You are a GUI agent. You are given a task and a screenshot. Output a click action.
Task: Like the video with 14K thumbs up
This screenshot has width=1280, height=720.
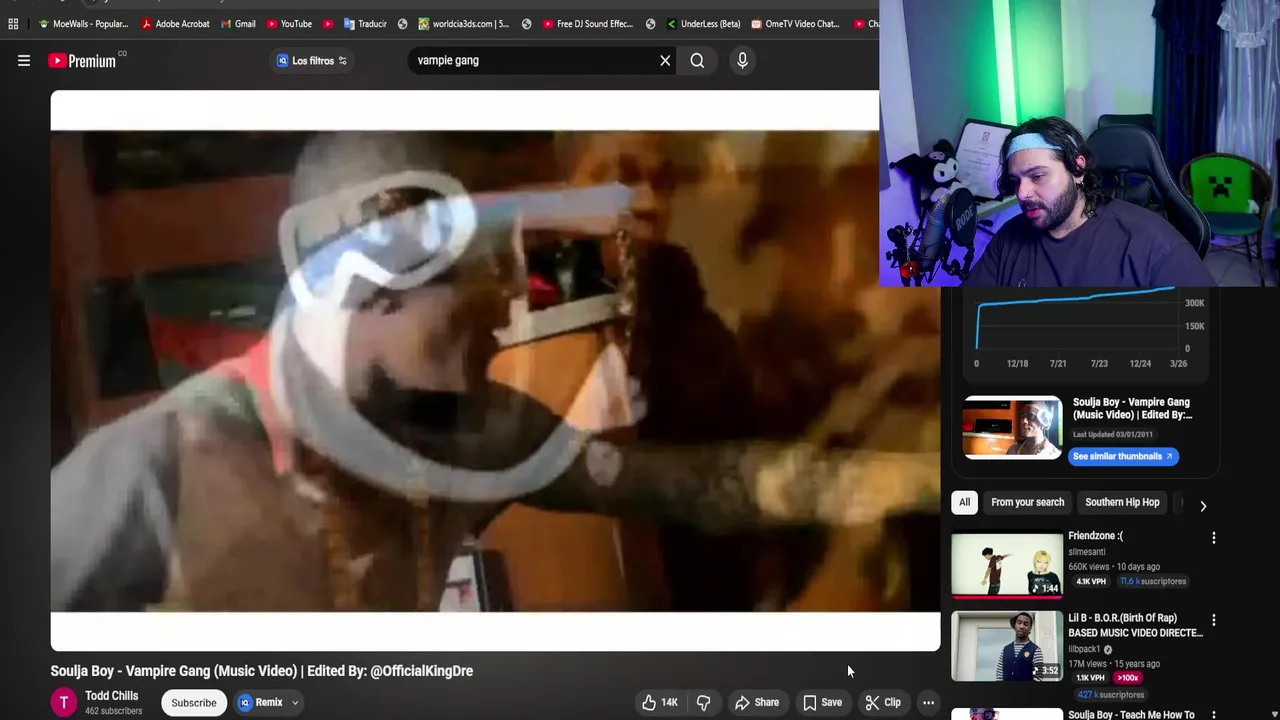pyautogui.click(x=661, y=702)
